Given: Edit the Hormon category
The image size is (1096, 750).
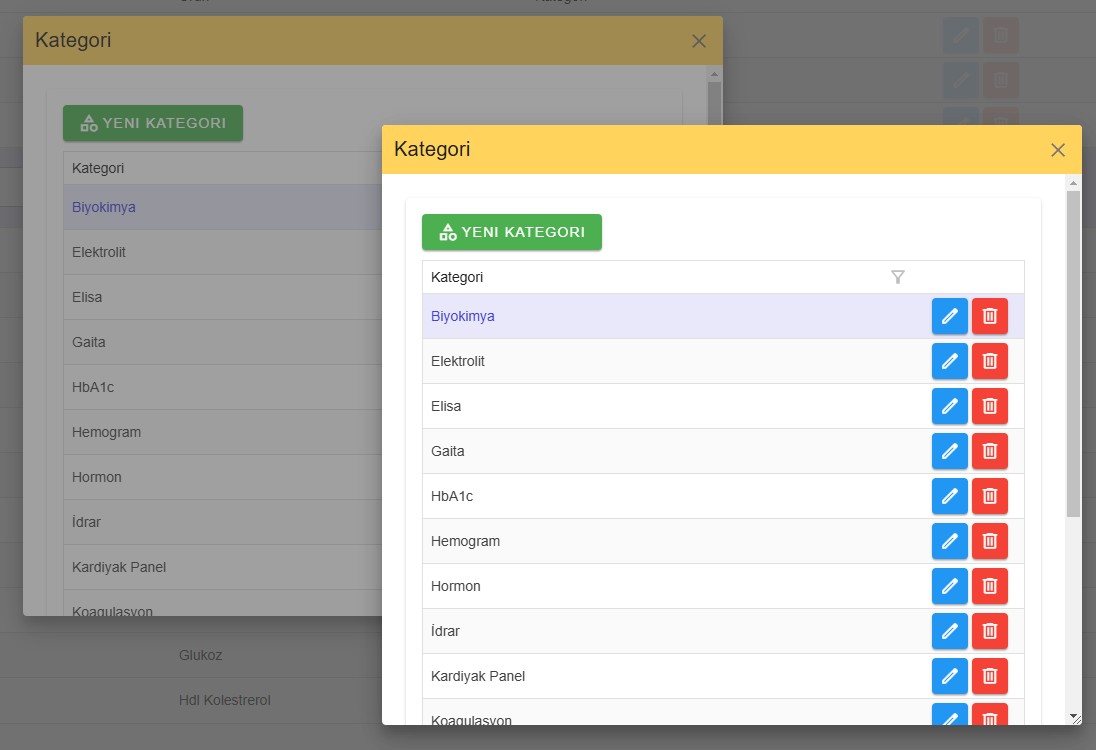Looking at the screenshot, I should 949,586.
